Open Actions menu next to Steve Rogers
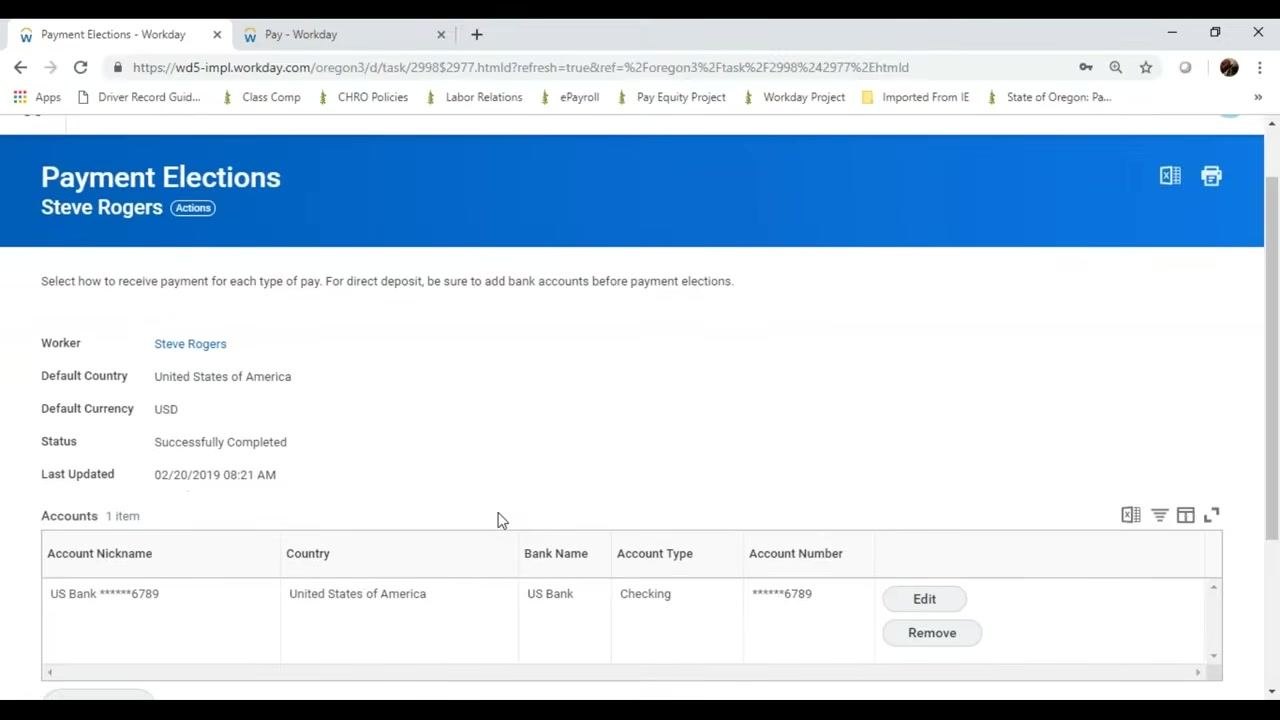1280x720 pixels. (193, 208)
